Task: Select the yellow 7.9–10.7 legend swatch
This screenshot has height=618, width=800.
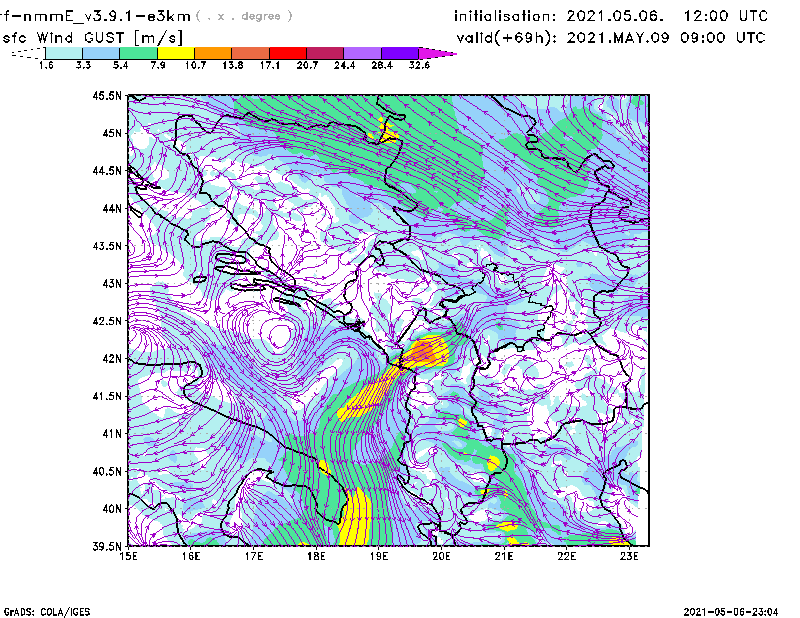Action: (176, 53)
